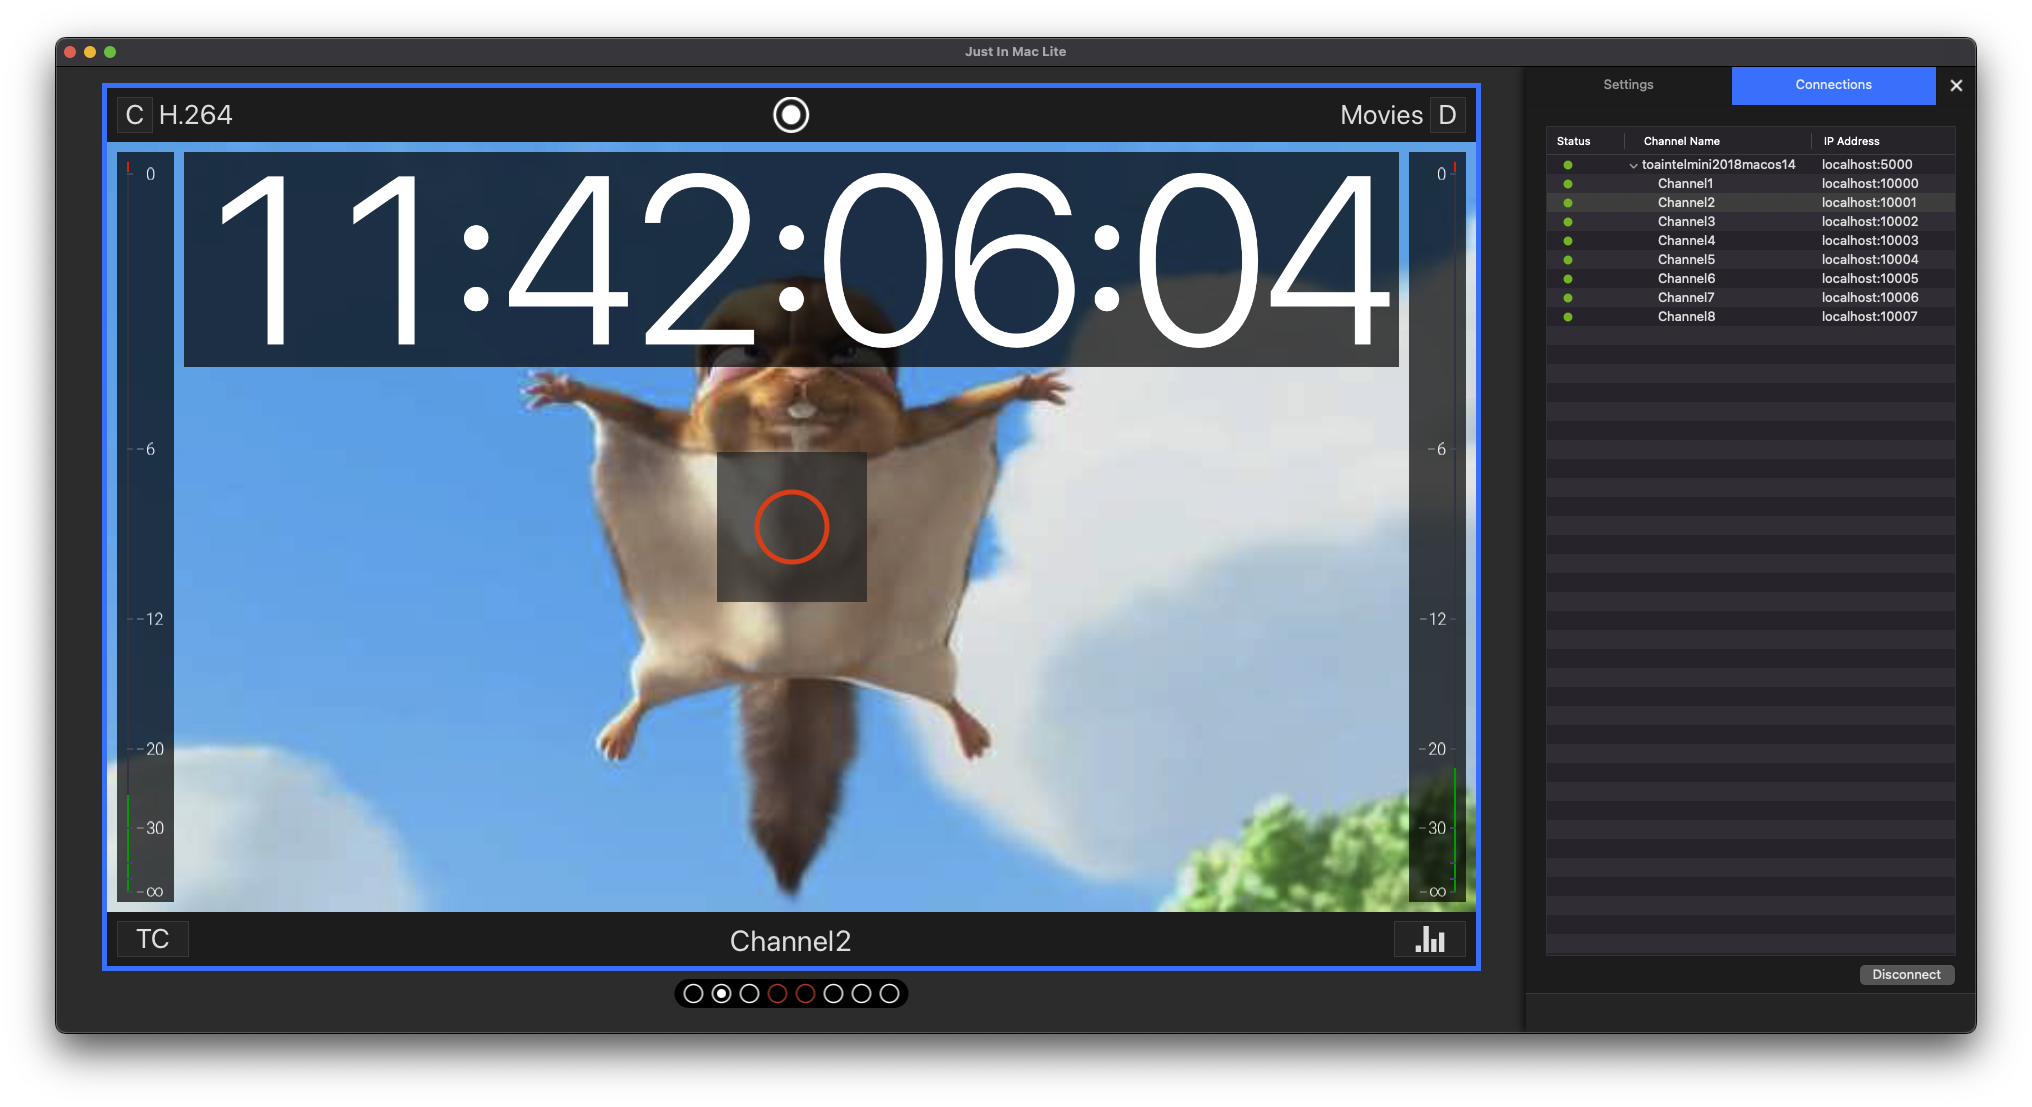Select the Channel8 row in connections list
The width and height of the screenshot is (2032, 1107).
pyautogui.click(x=1751, y=317)
